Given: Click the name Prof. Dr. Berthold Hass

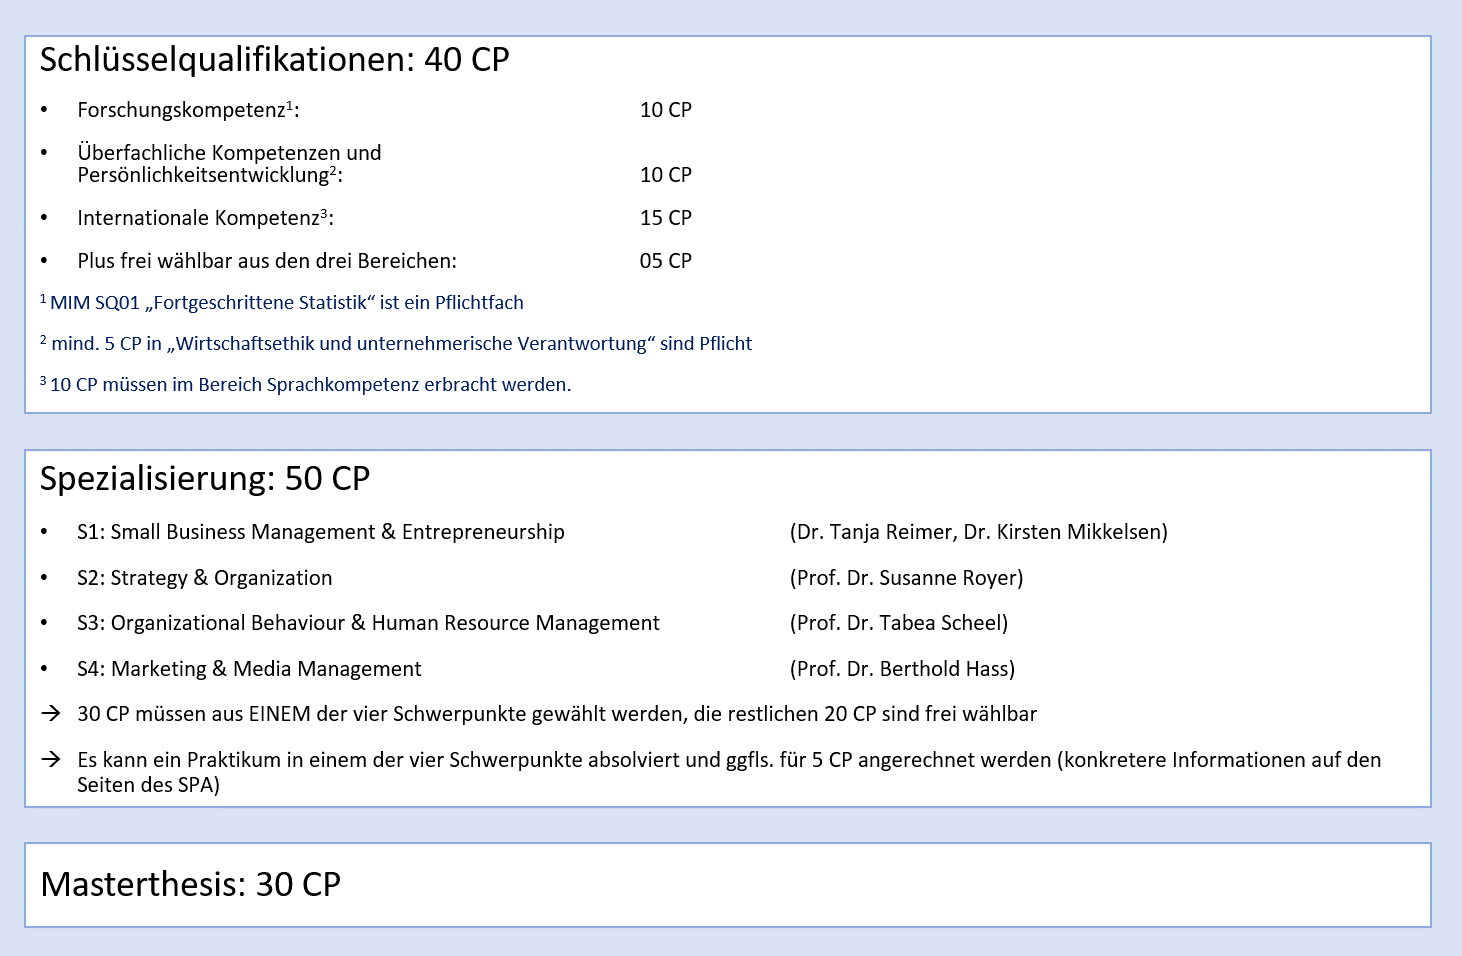Looking at the screenshot, I should [902, 669].
